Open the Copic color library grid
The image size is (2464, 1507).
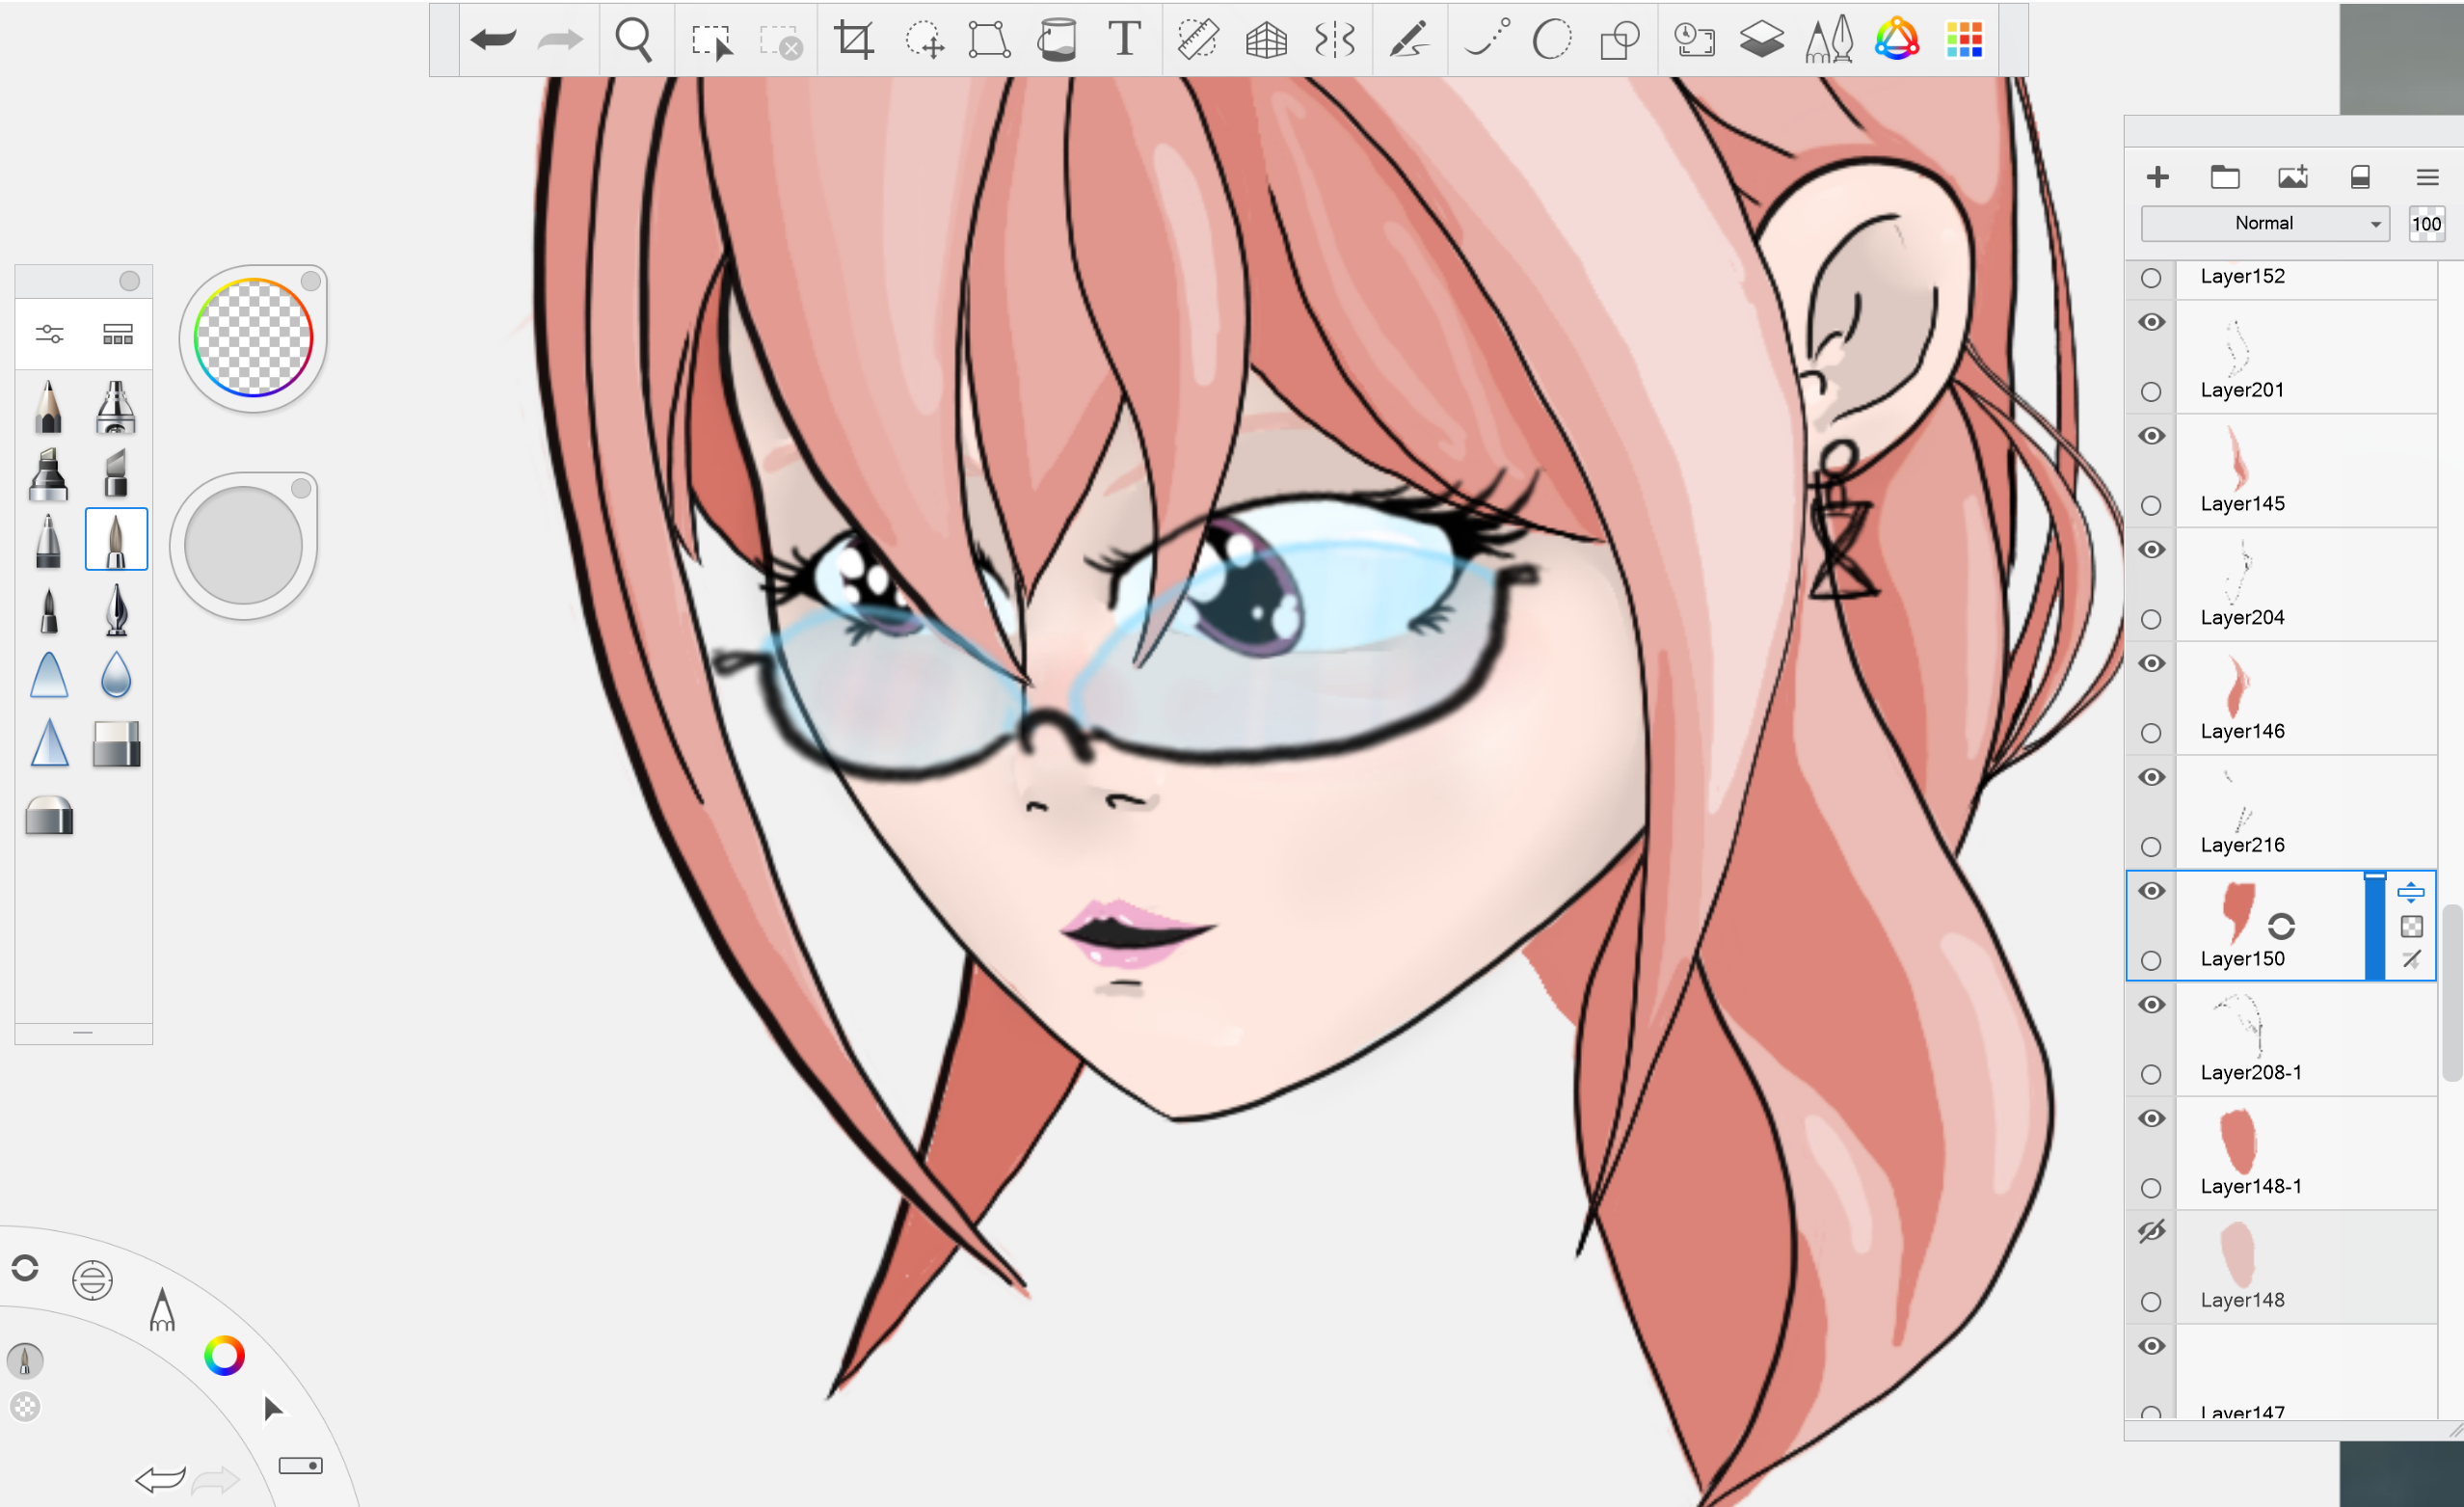pyautogui.click(x=1964, y=40)
